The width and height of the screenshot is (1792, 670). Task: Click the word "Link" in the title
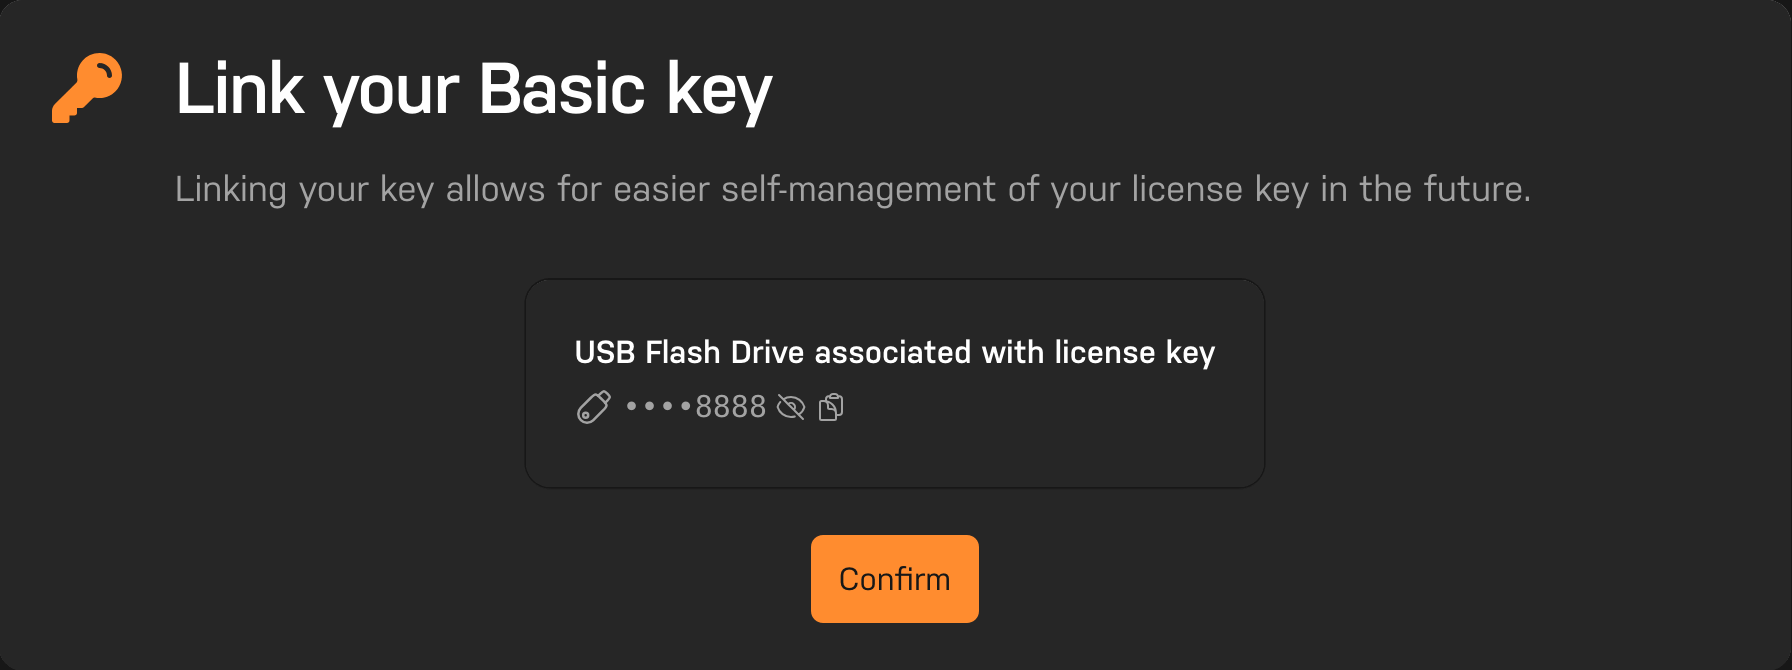(x=240, y=90)
